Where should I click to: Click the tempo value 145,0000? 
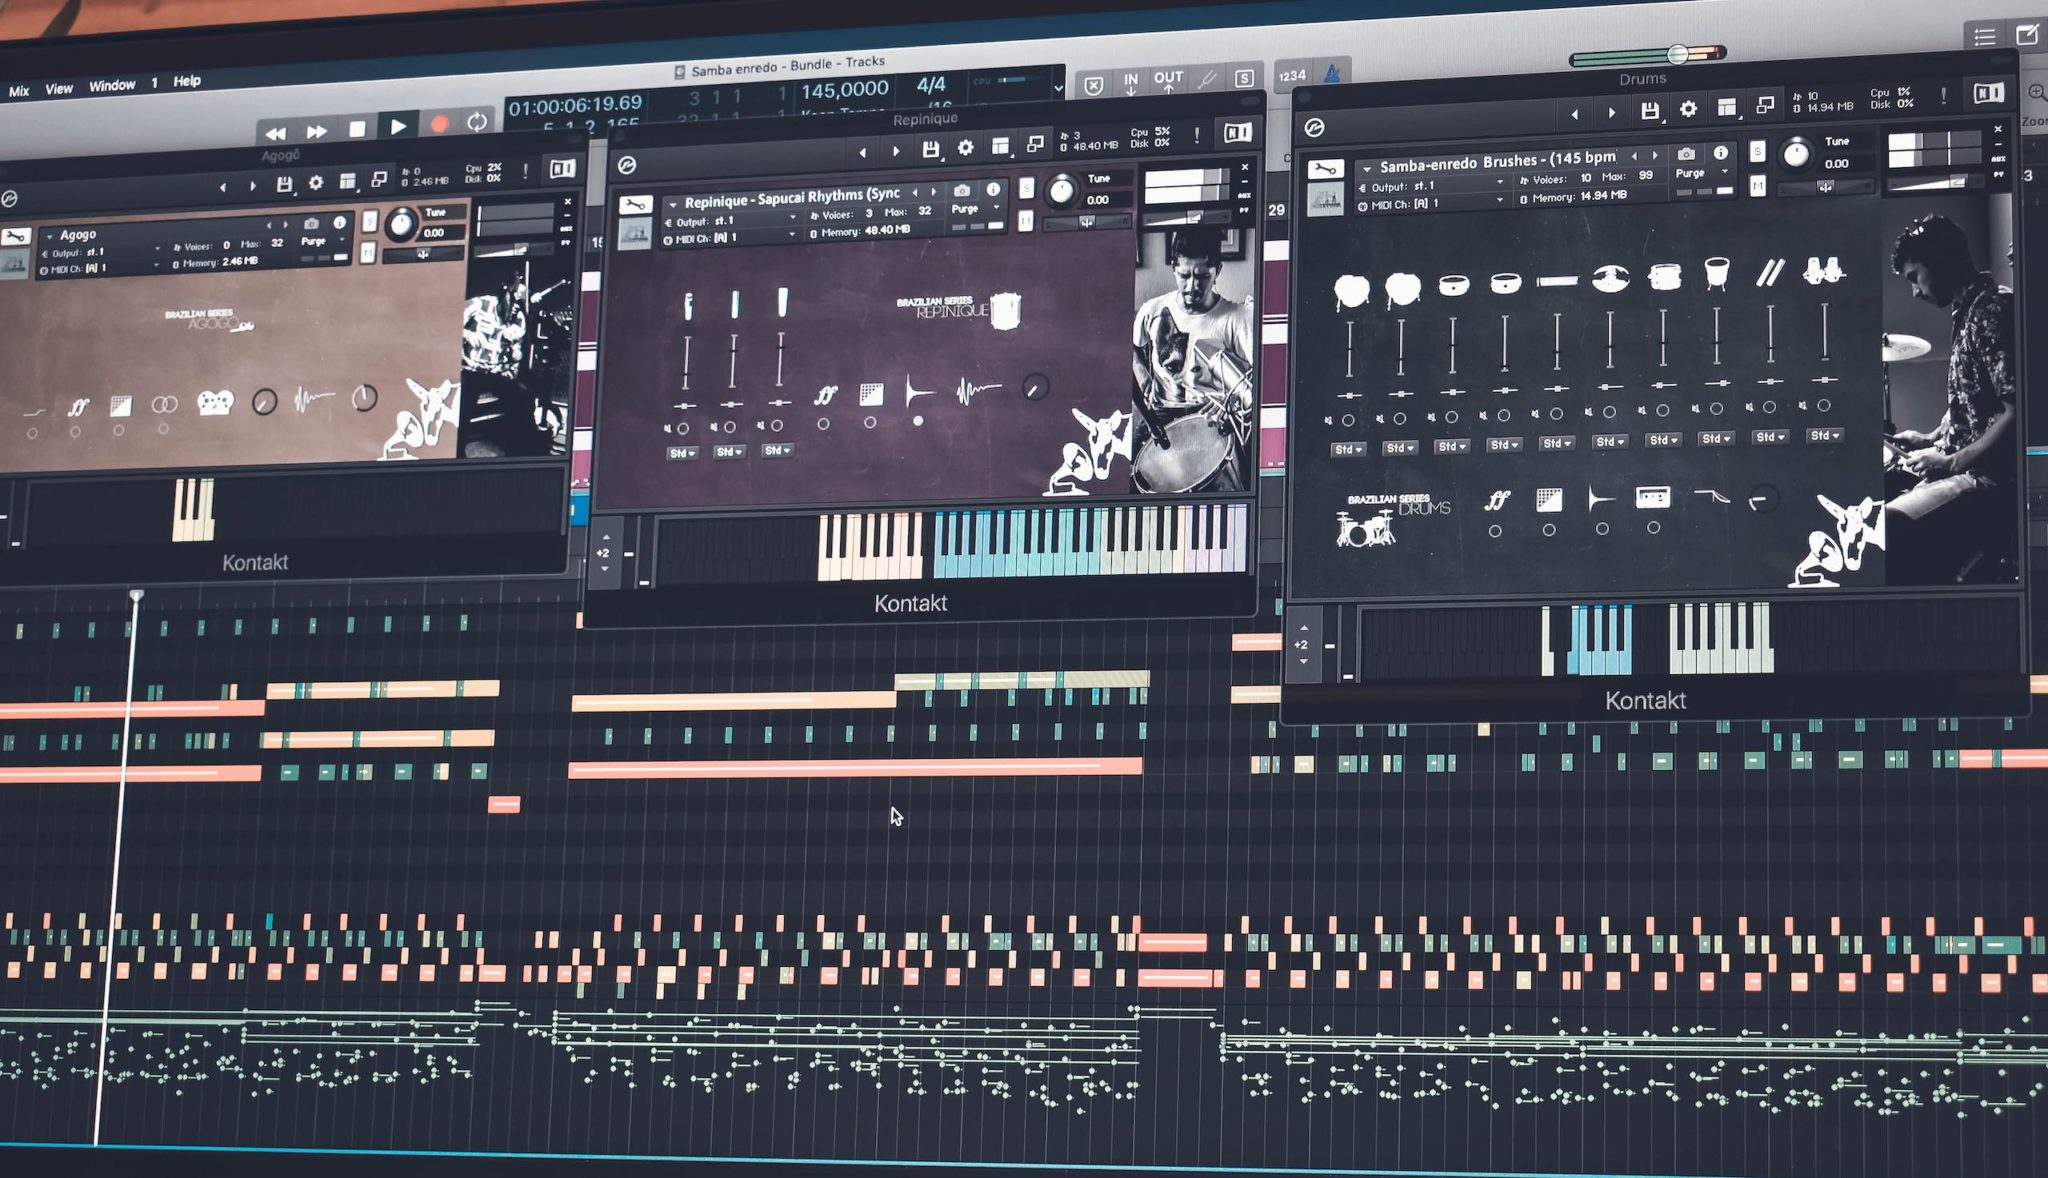coord(844,90)
